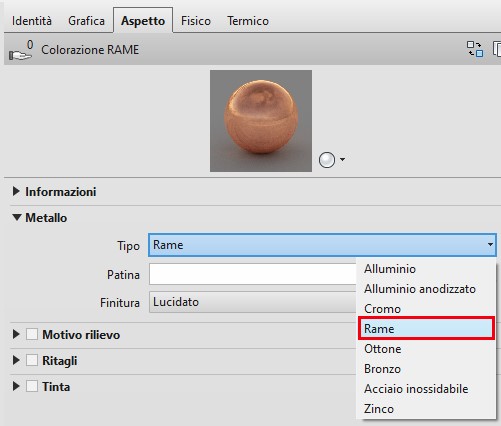
Task: Open the preview scene options dropdown arrow
Action: [342, 159]
